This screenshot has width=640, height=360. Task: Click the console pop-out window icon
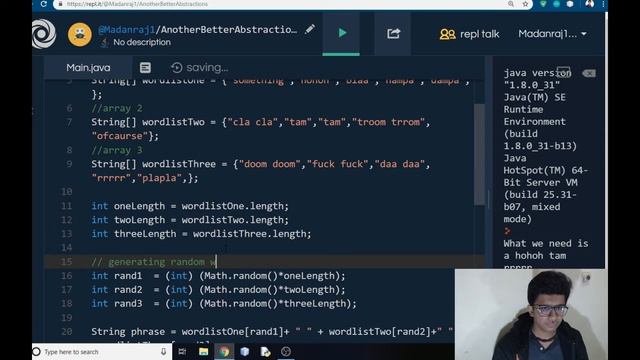(x=563, y=72)
